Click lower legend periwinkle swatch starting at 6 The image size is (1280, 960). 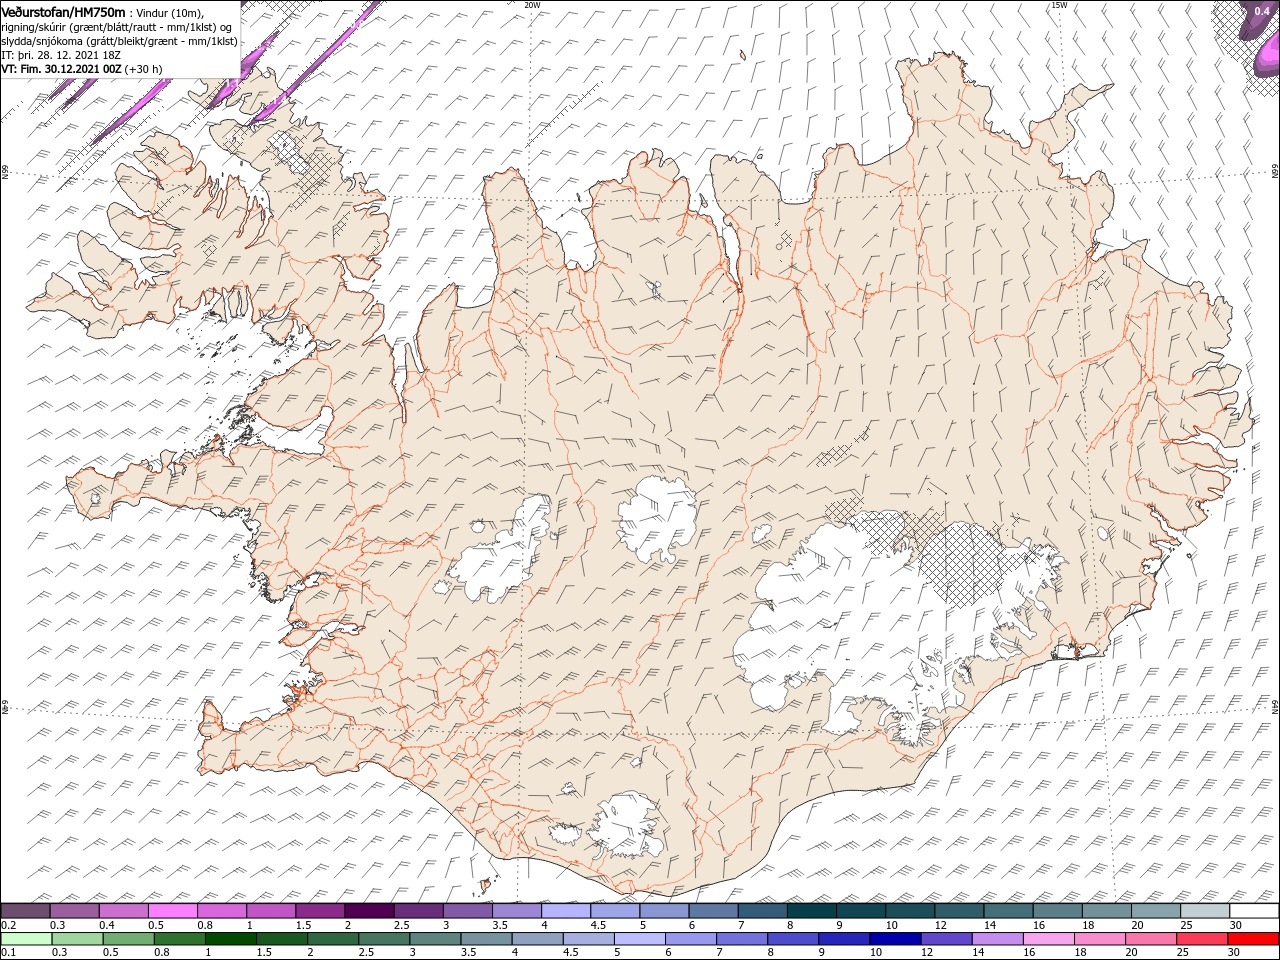coord(690,939)
